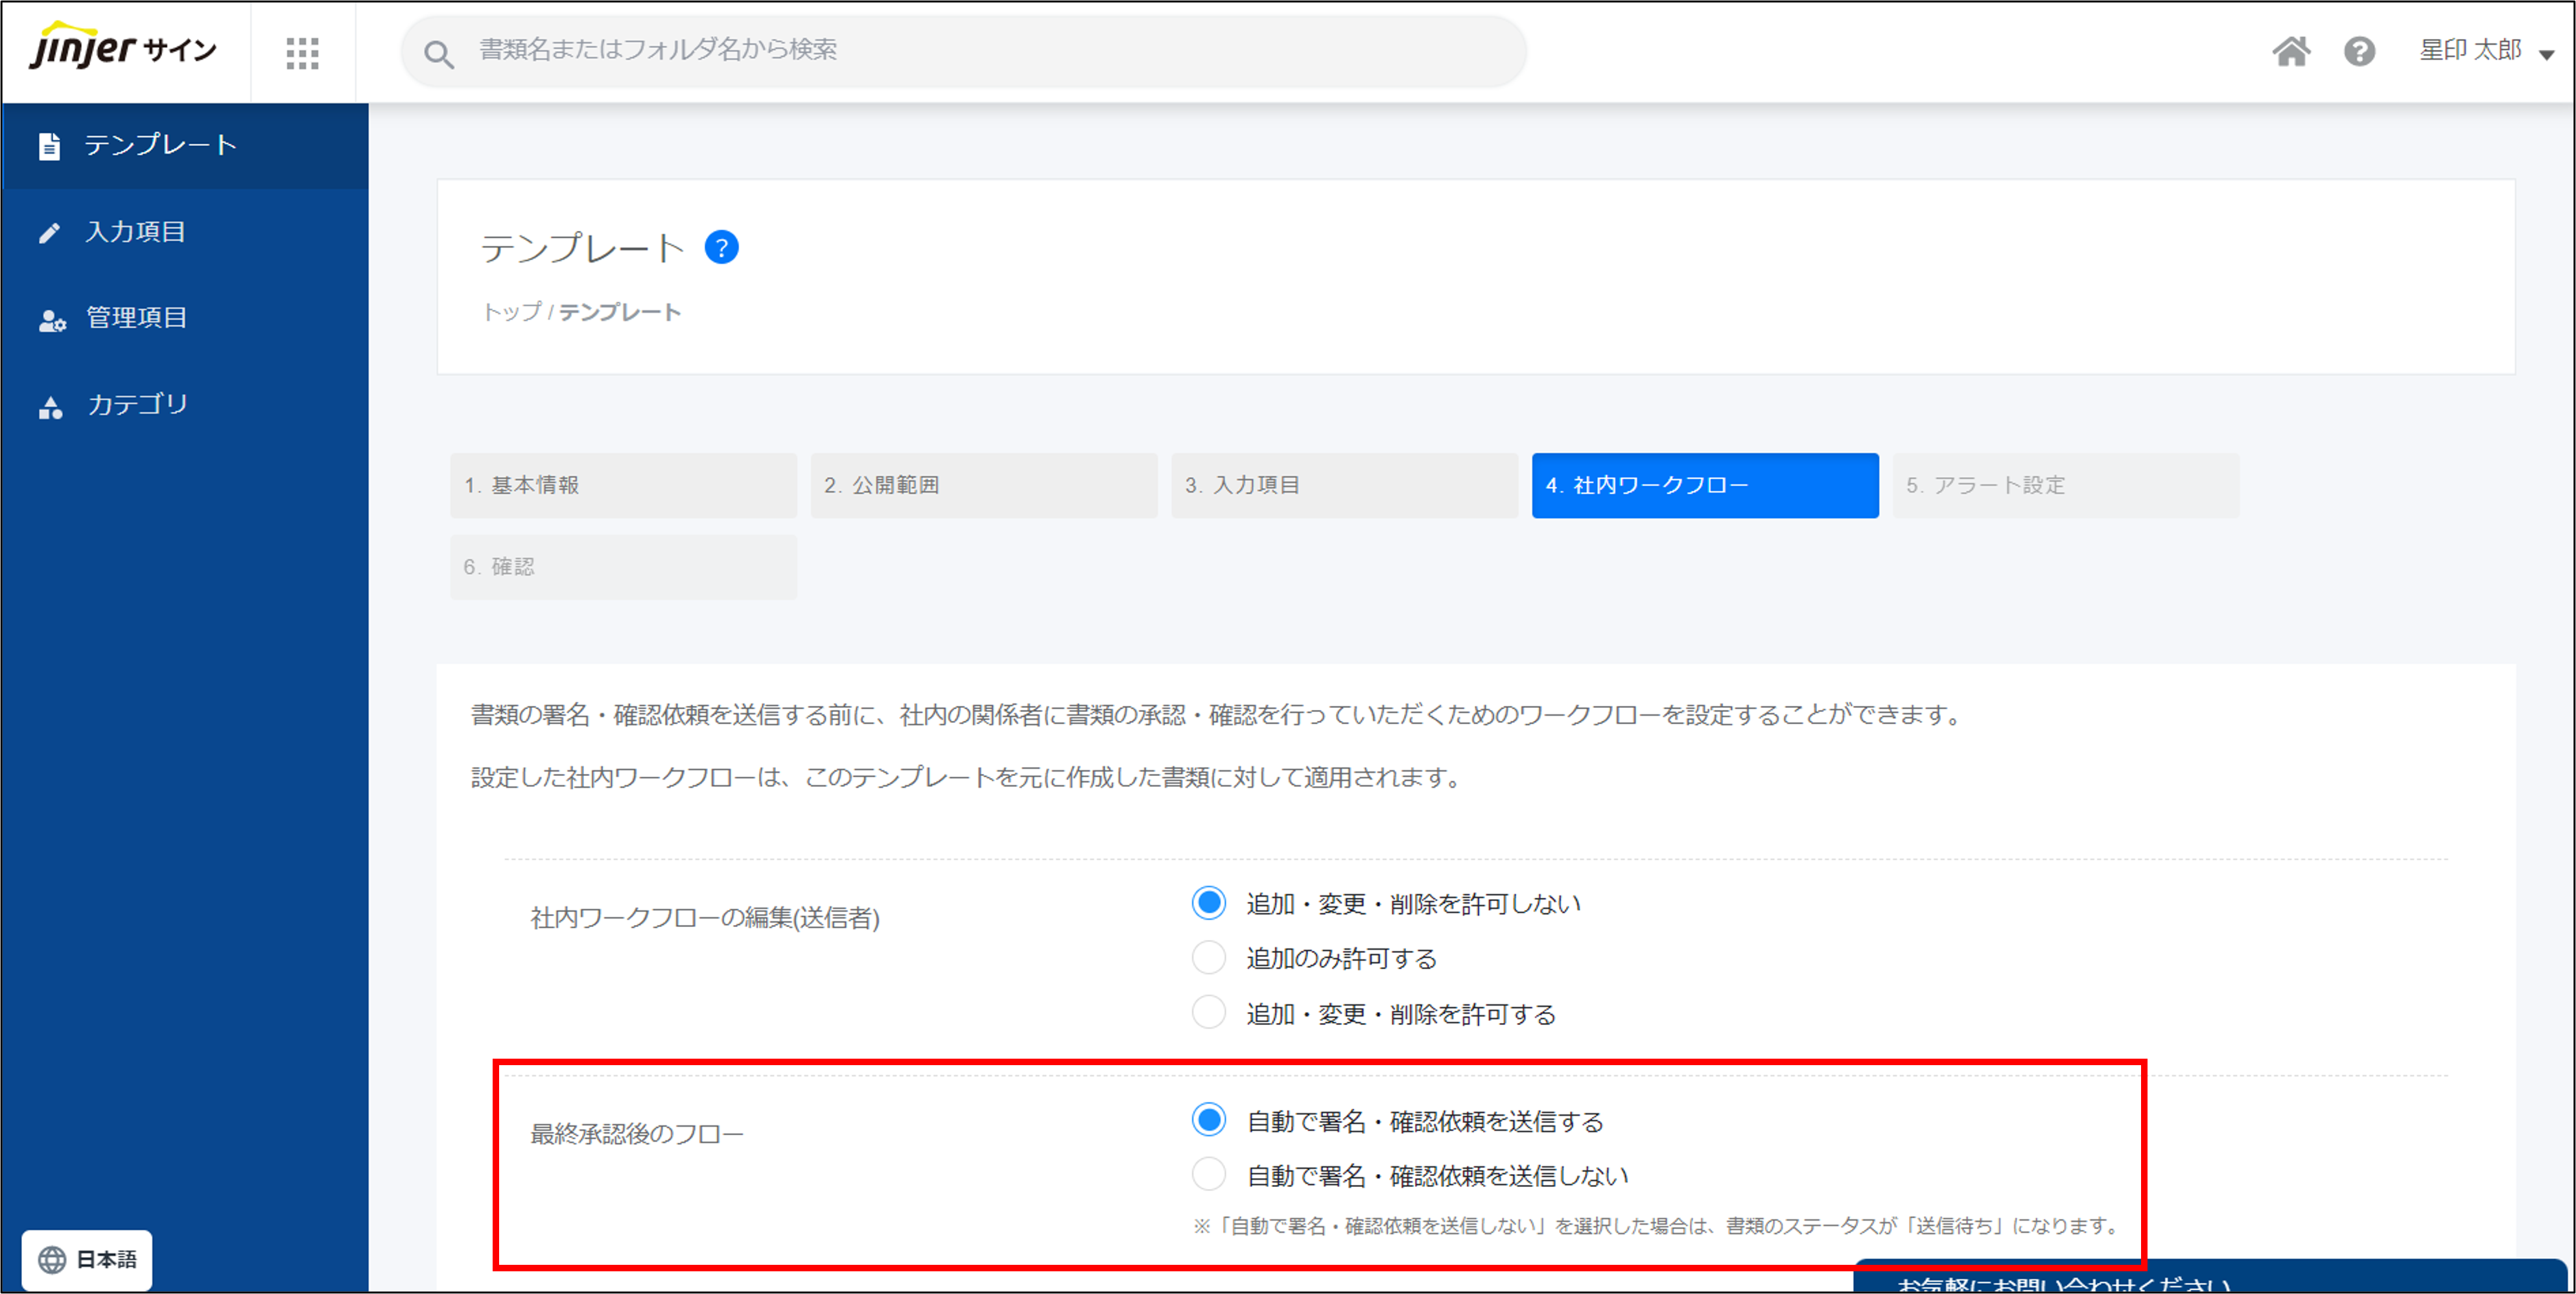
Task: Click the 入力項目 pencil icon in sidebar
Action: (x=49, y=233)
